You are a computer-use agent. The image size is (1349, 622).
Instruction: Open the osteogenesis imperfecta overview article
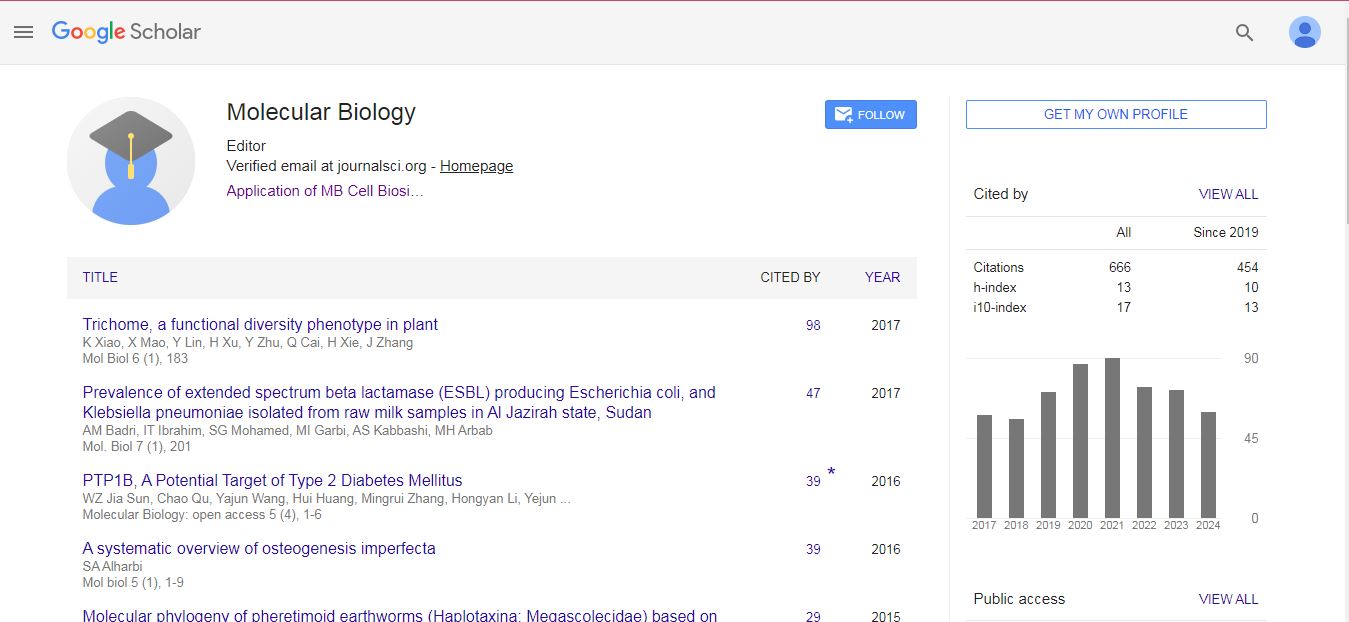(259, 548)
